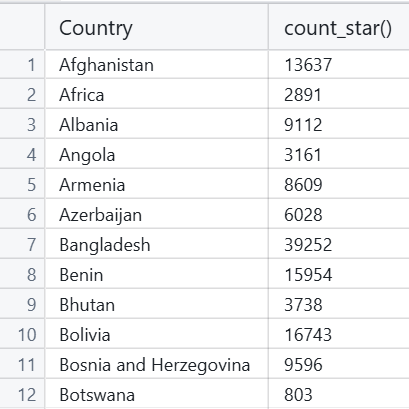Select the Bosnia and Herzegovina cell

(x=156, y=365)
